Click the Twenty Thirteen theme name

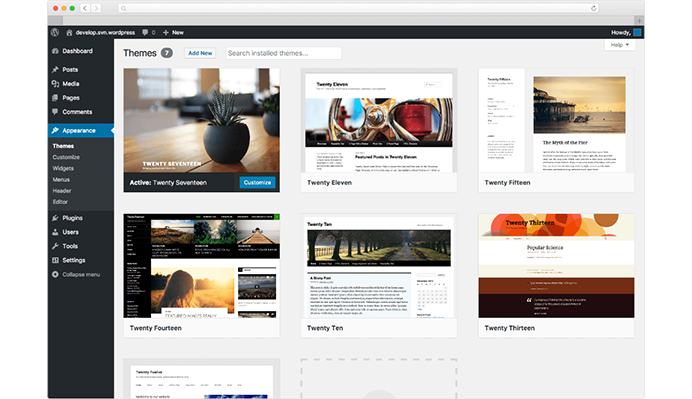coord(509,328)
